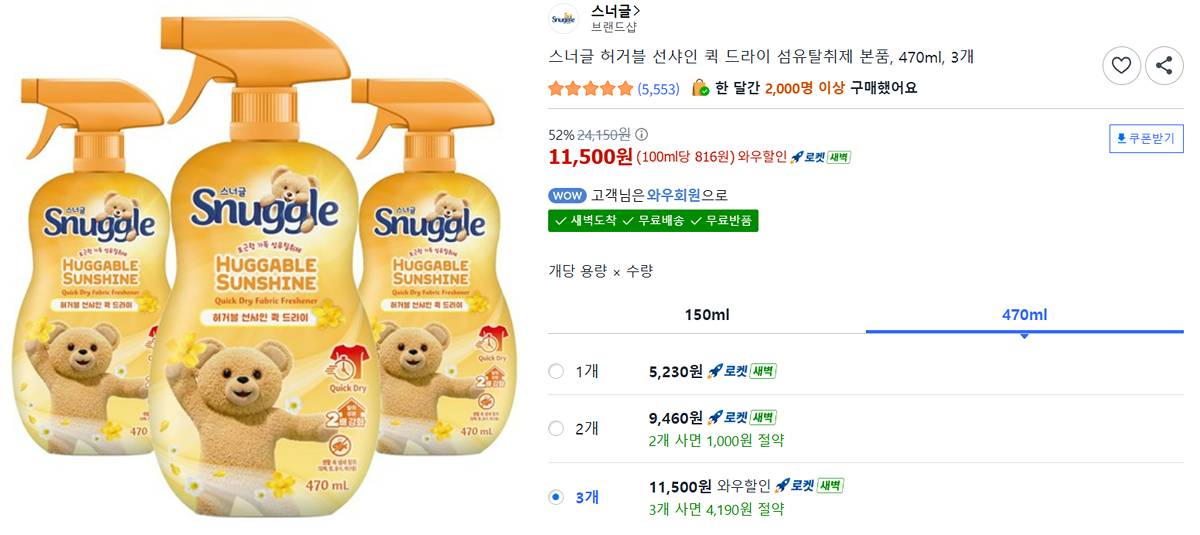Viewport: 1200px width, 535px height.
Task: Click the five-star rating icons
Action: 590,88
